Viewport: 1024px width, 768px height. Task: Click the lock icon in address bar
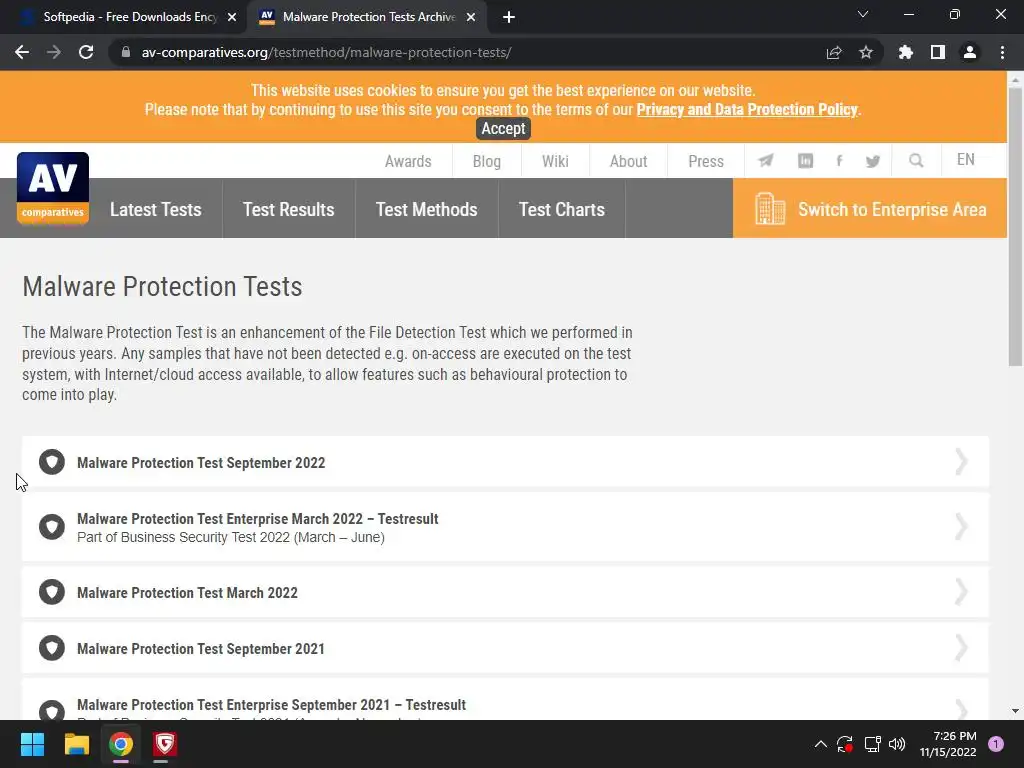click(126, 52)
